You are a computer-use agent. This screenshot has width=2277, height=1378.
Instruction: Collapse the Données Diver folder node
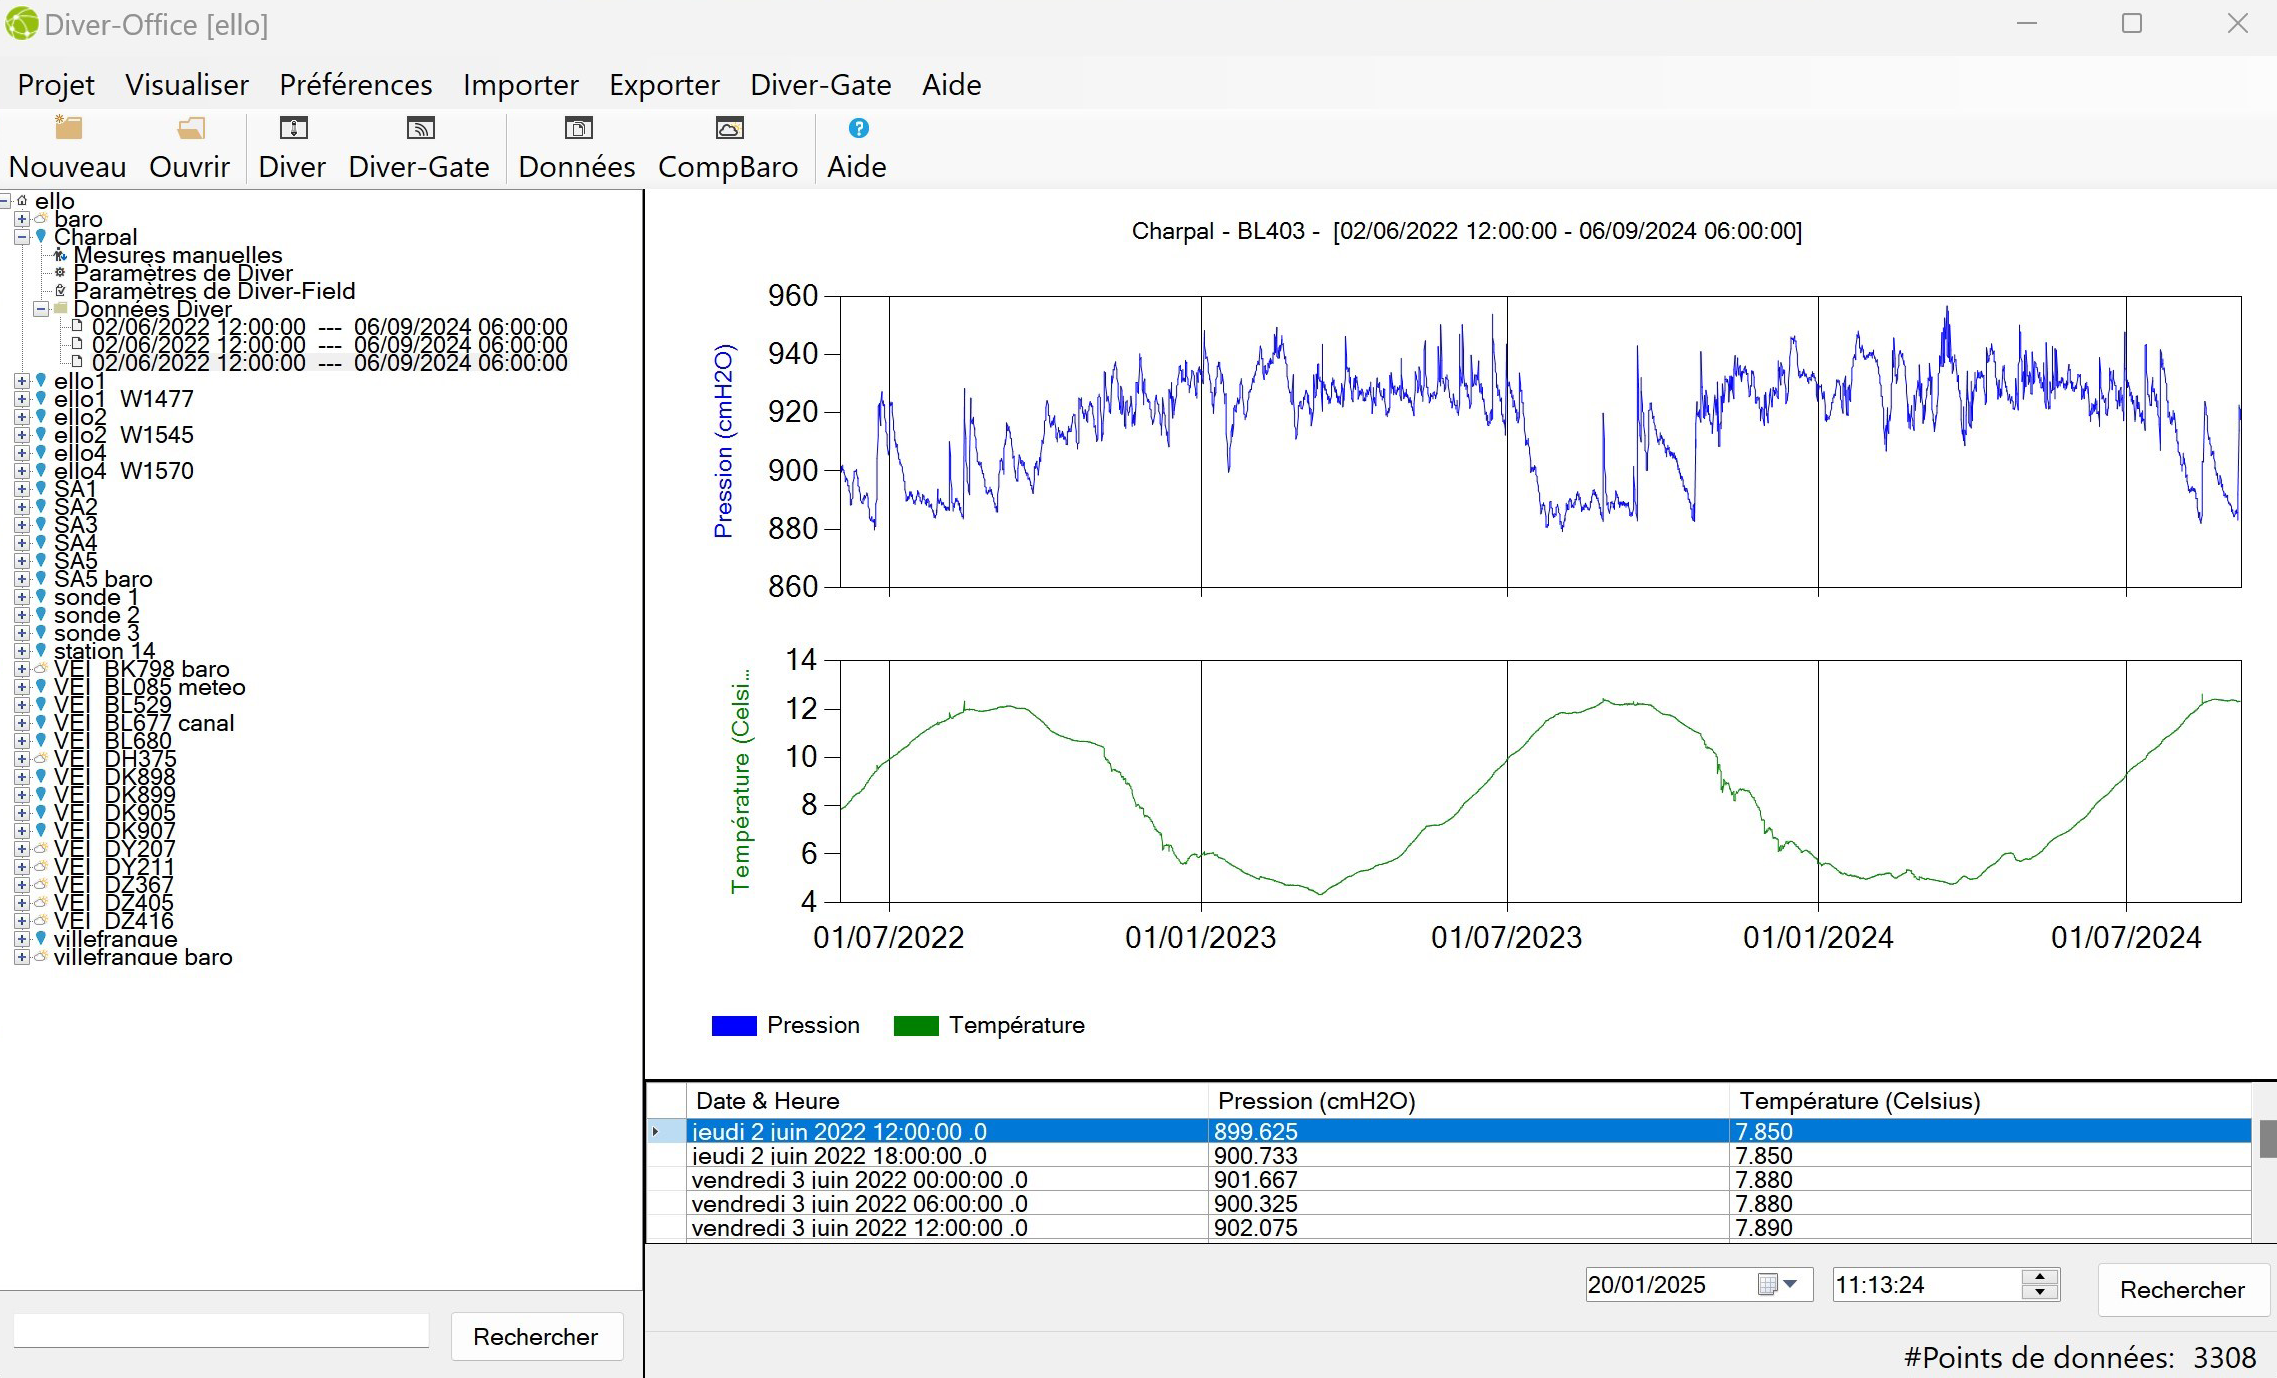(41, 309)
